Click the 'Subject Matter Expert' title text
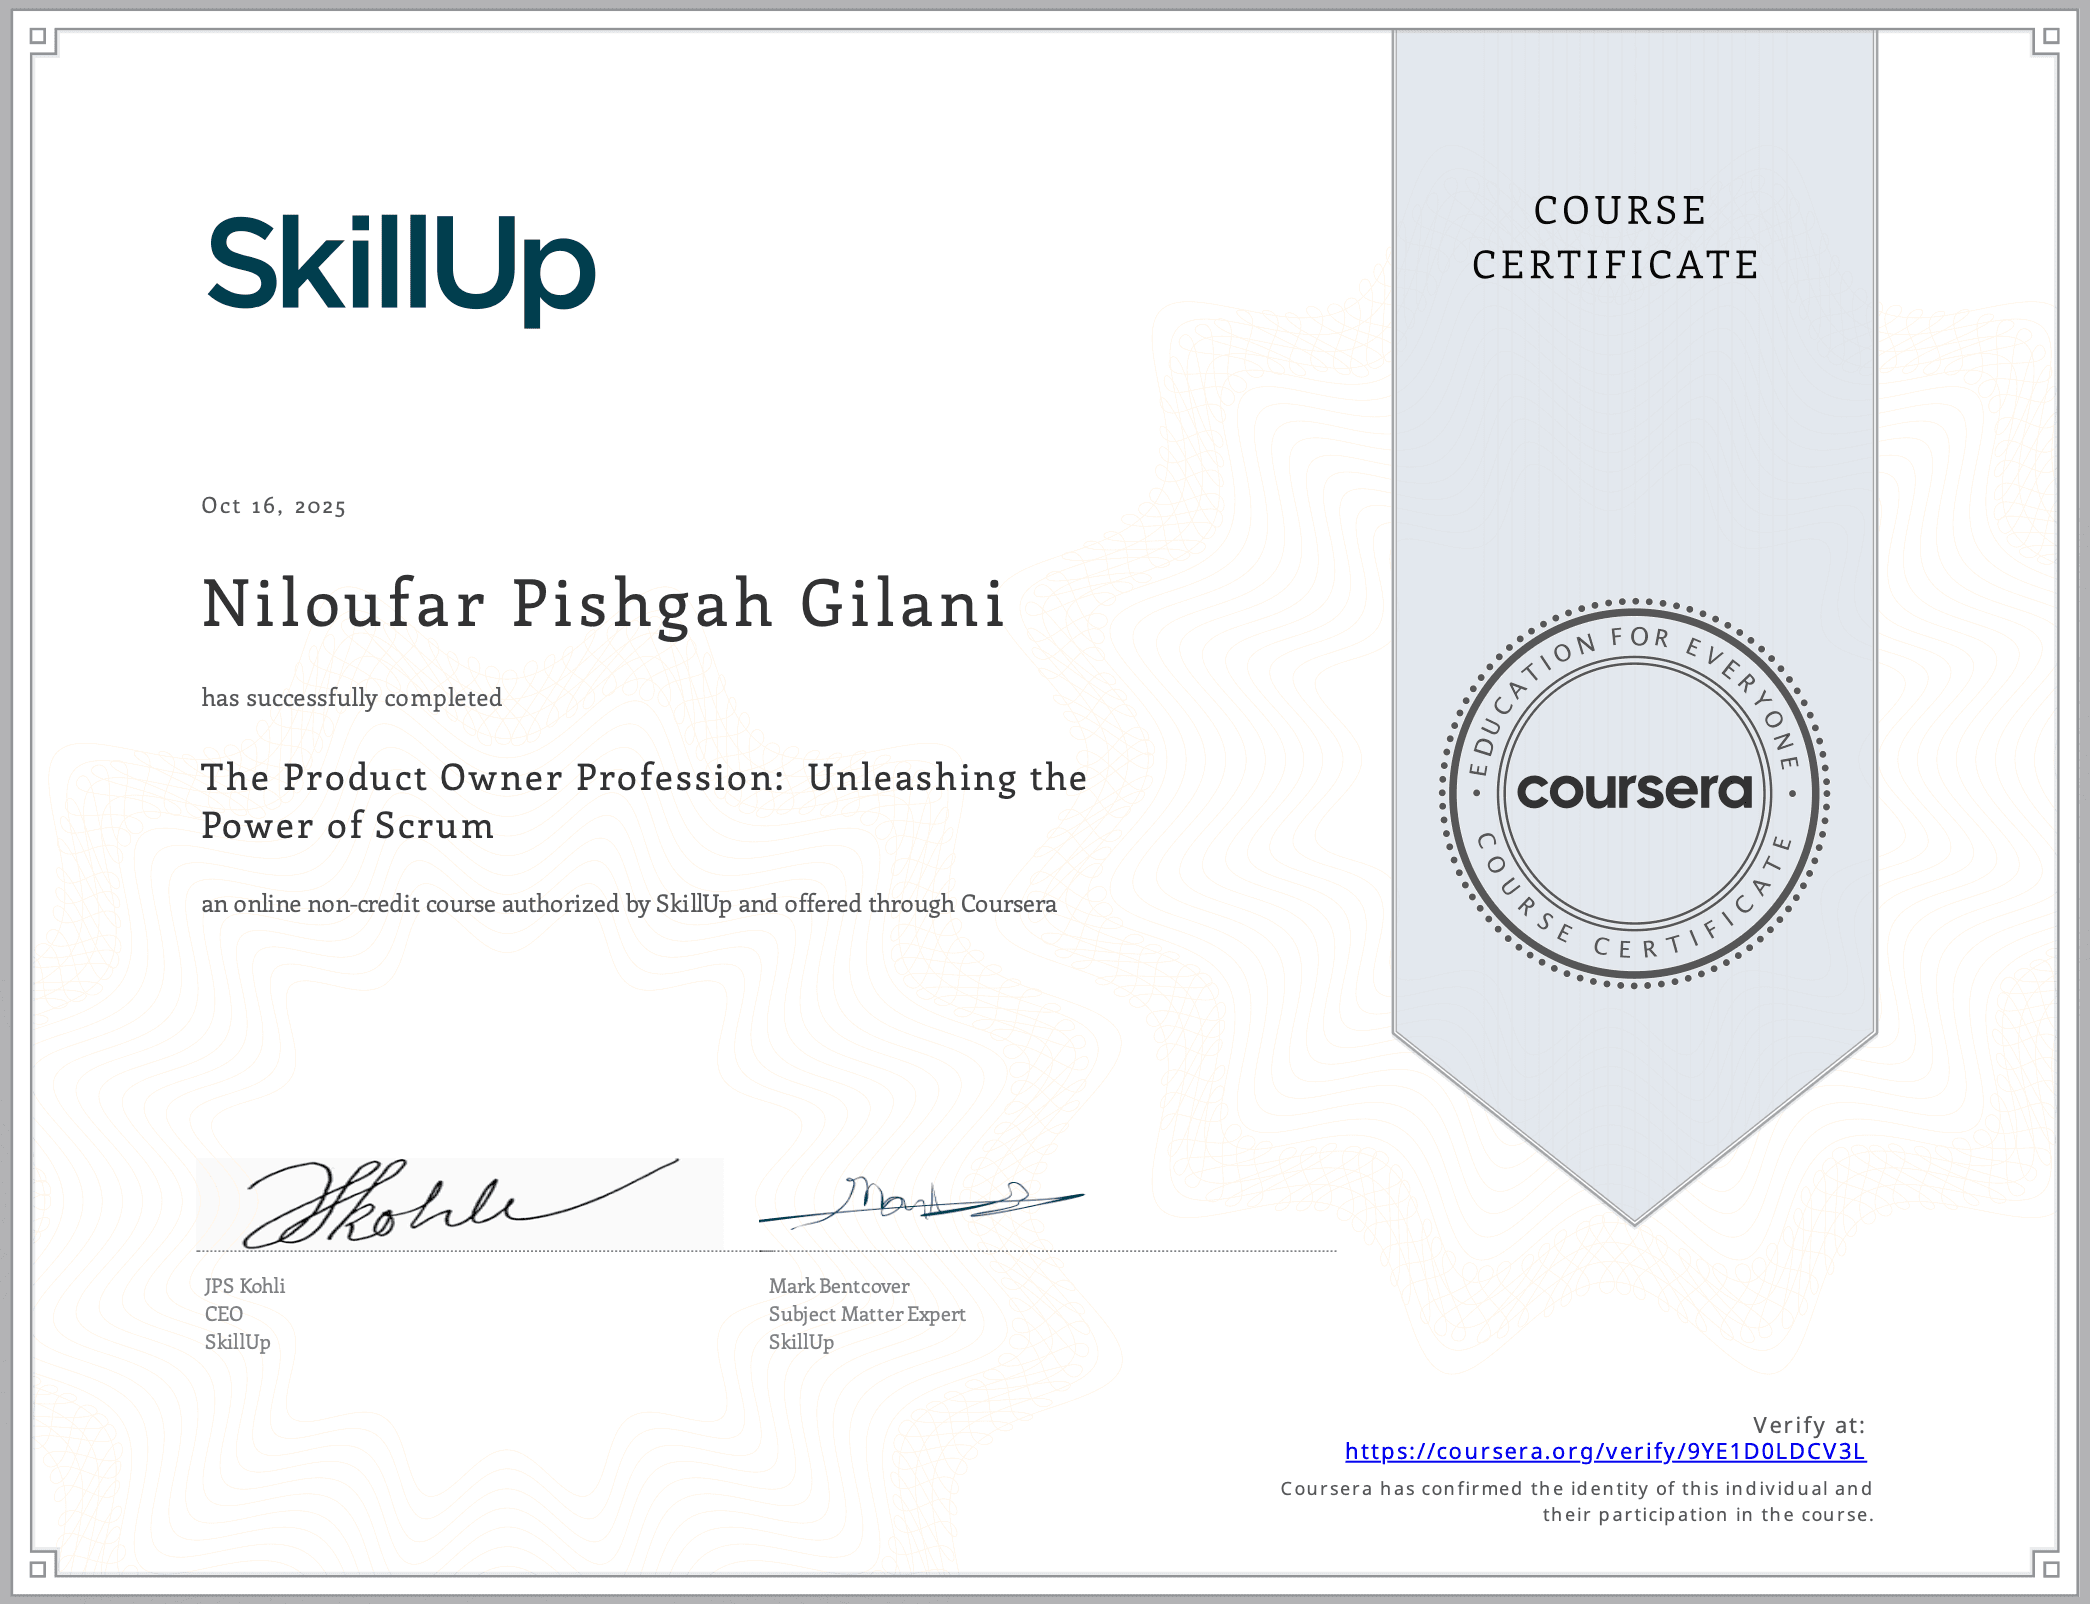The width and height of the screenshot is (2090, 1604). (867, 1314)
